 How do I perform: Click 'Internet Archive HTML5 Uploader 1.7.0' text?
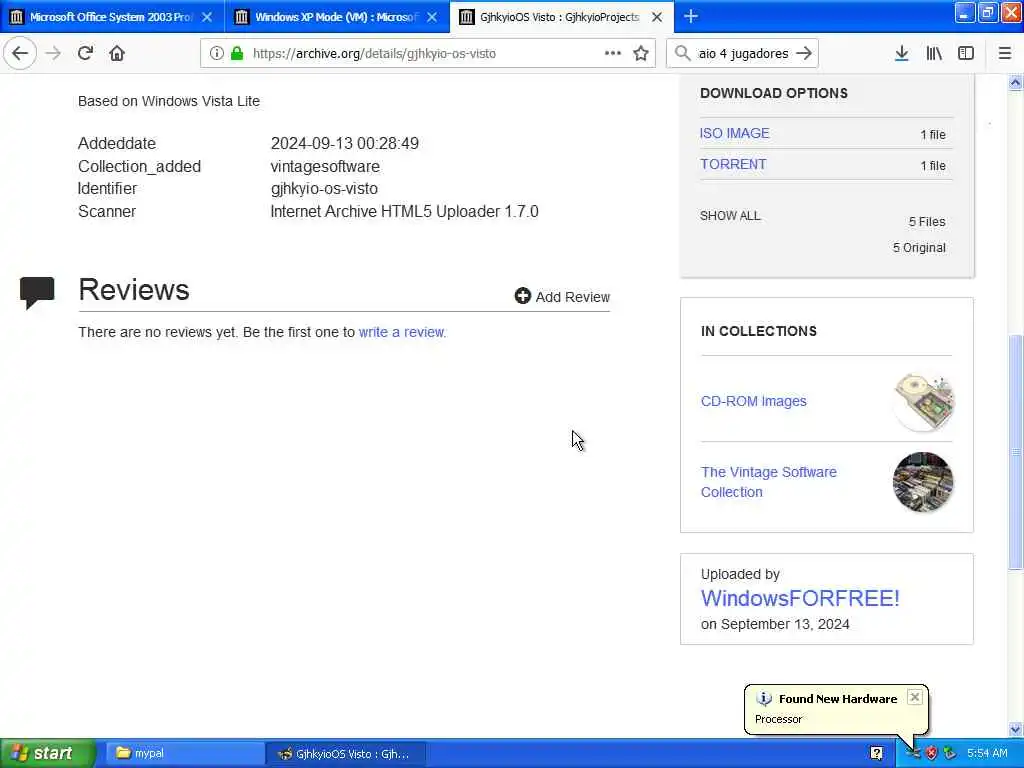point(404,212)
